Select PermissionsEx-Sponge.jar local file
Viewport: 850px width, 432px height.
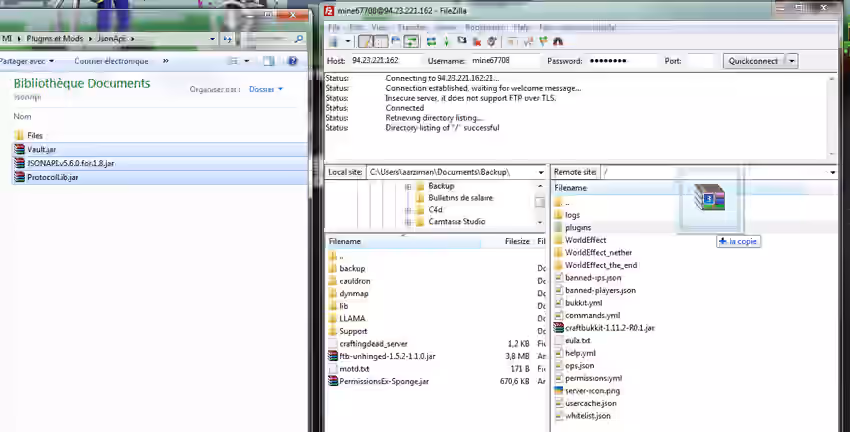pos(384,382)
